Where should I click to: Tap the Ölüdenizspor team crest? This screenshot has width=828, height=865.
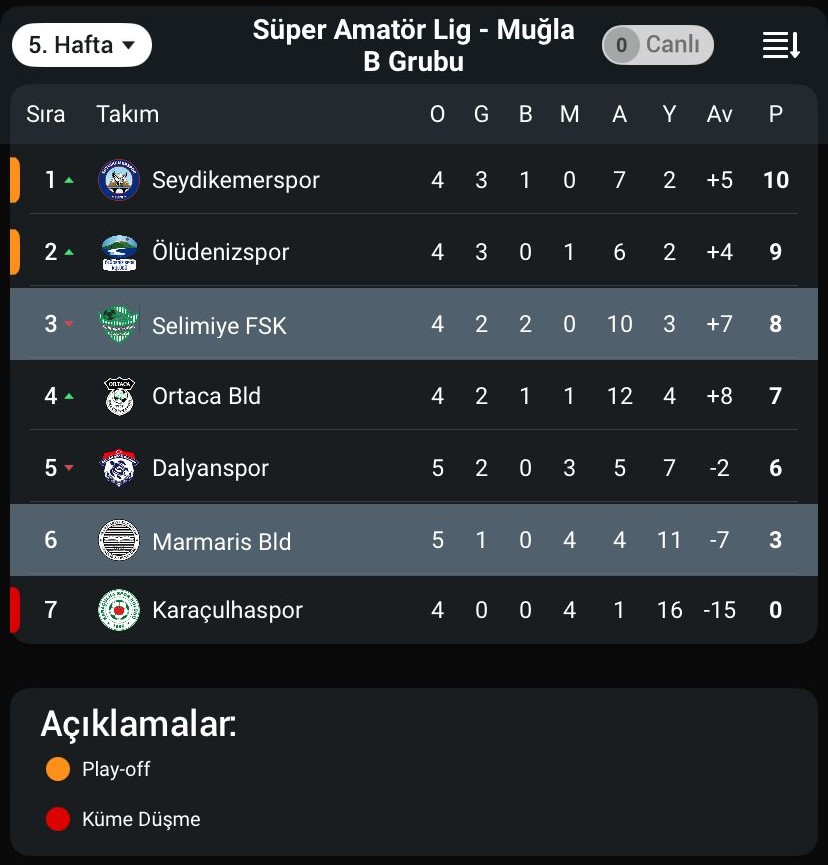120,252
